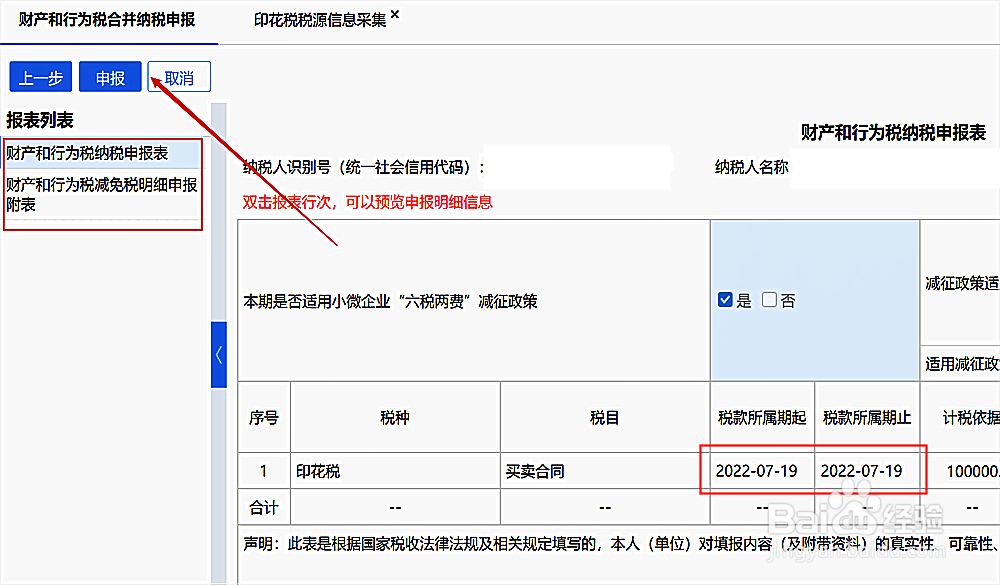Click the 报表列表 heading

point(40,120)
